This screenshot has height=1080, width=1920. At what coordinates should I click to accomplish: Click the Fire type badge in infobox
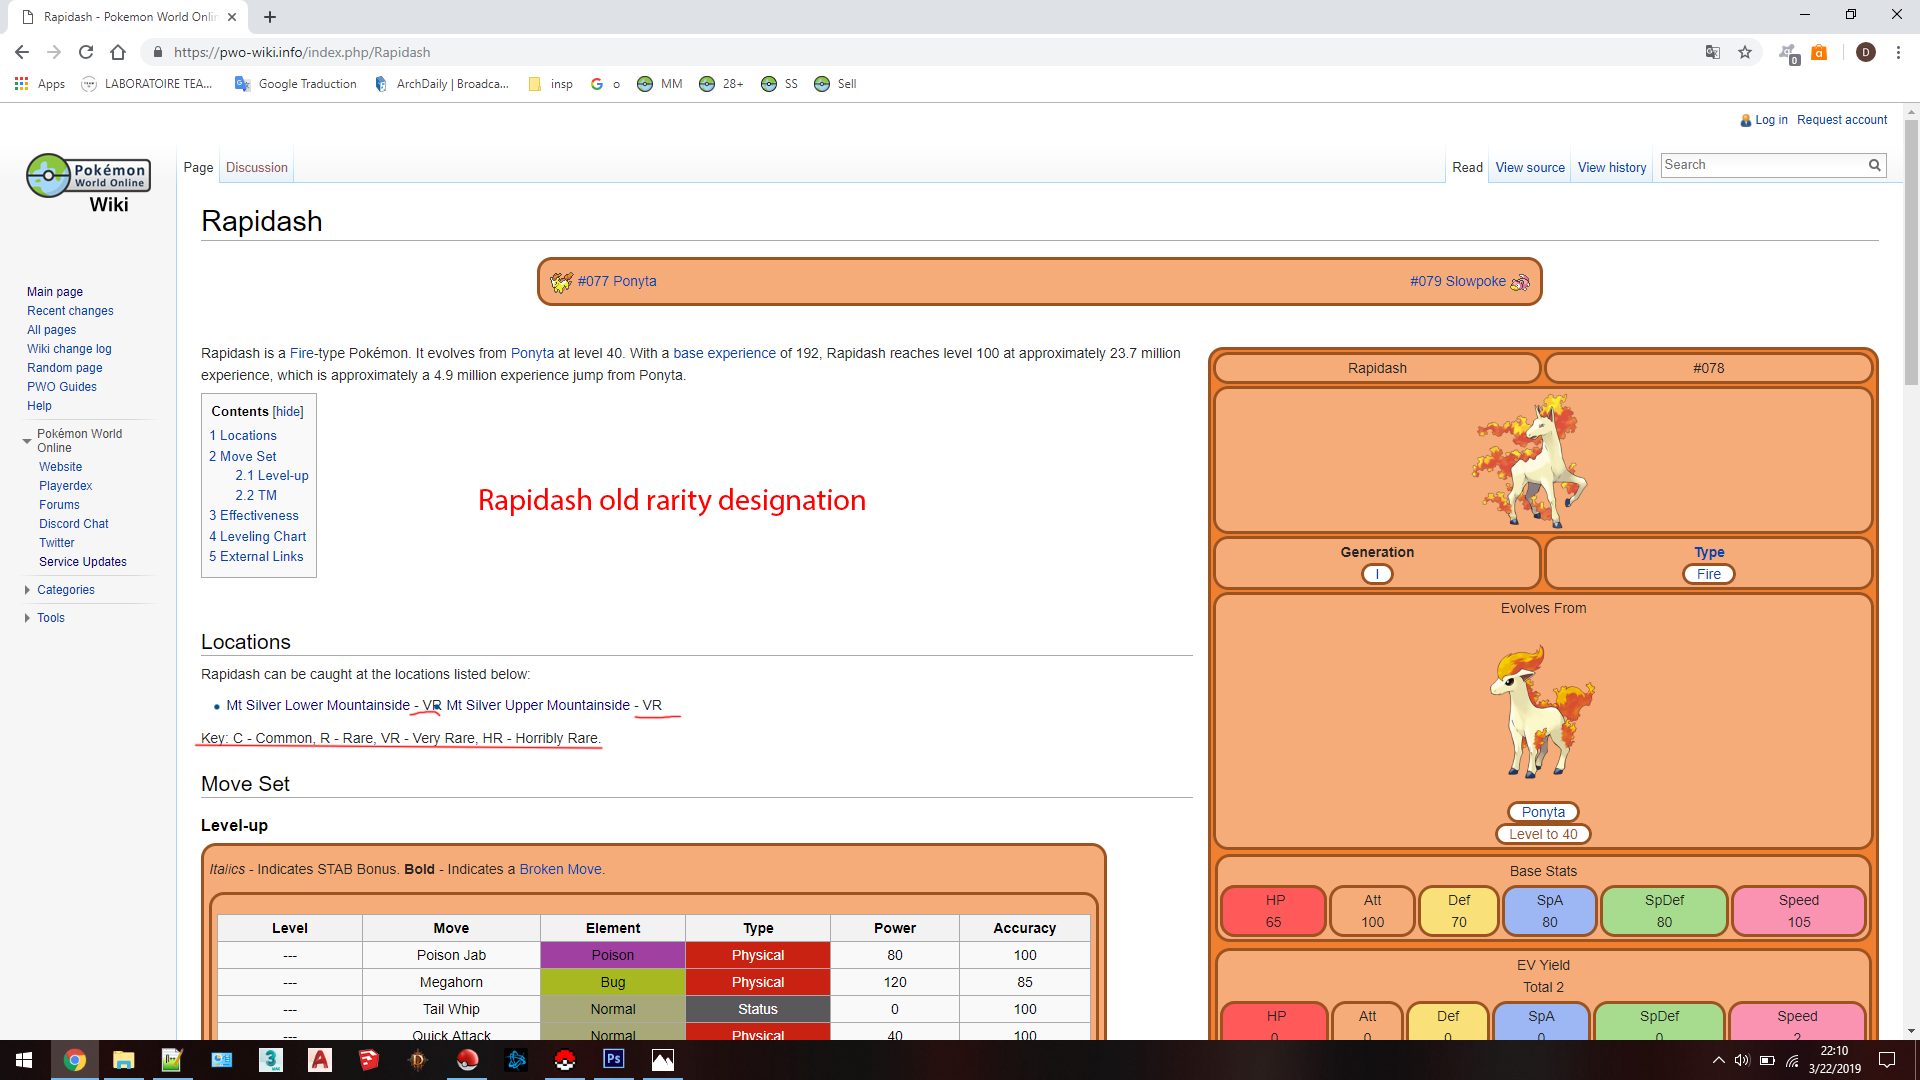(x=1709, y=574)
